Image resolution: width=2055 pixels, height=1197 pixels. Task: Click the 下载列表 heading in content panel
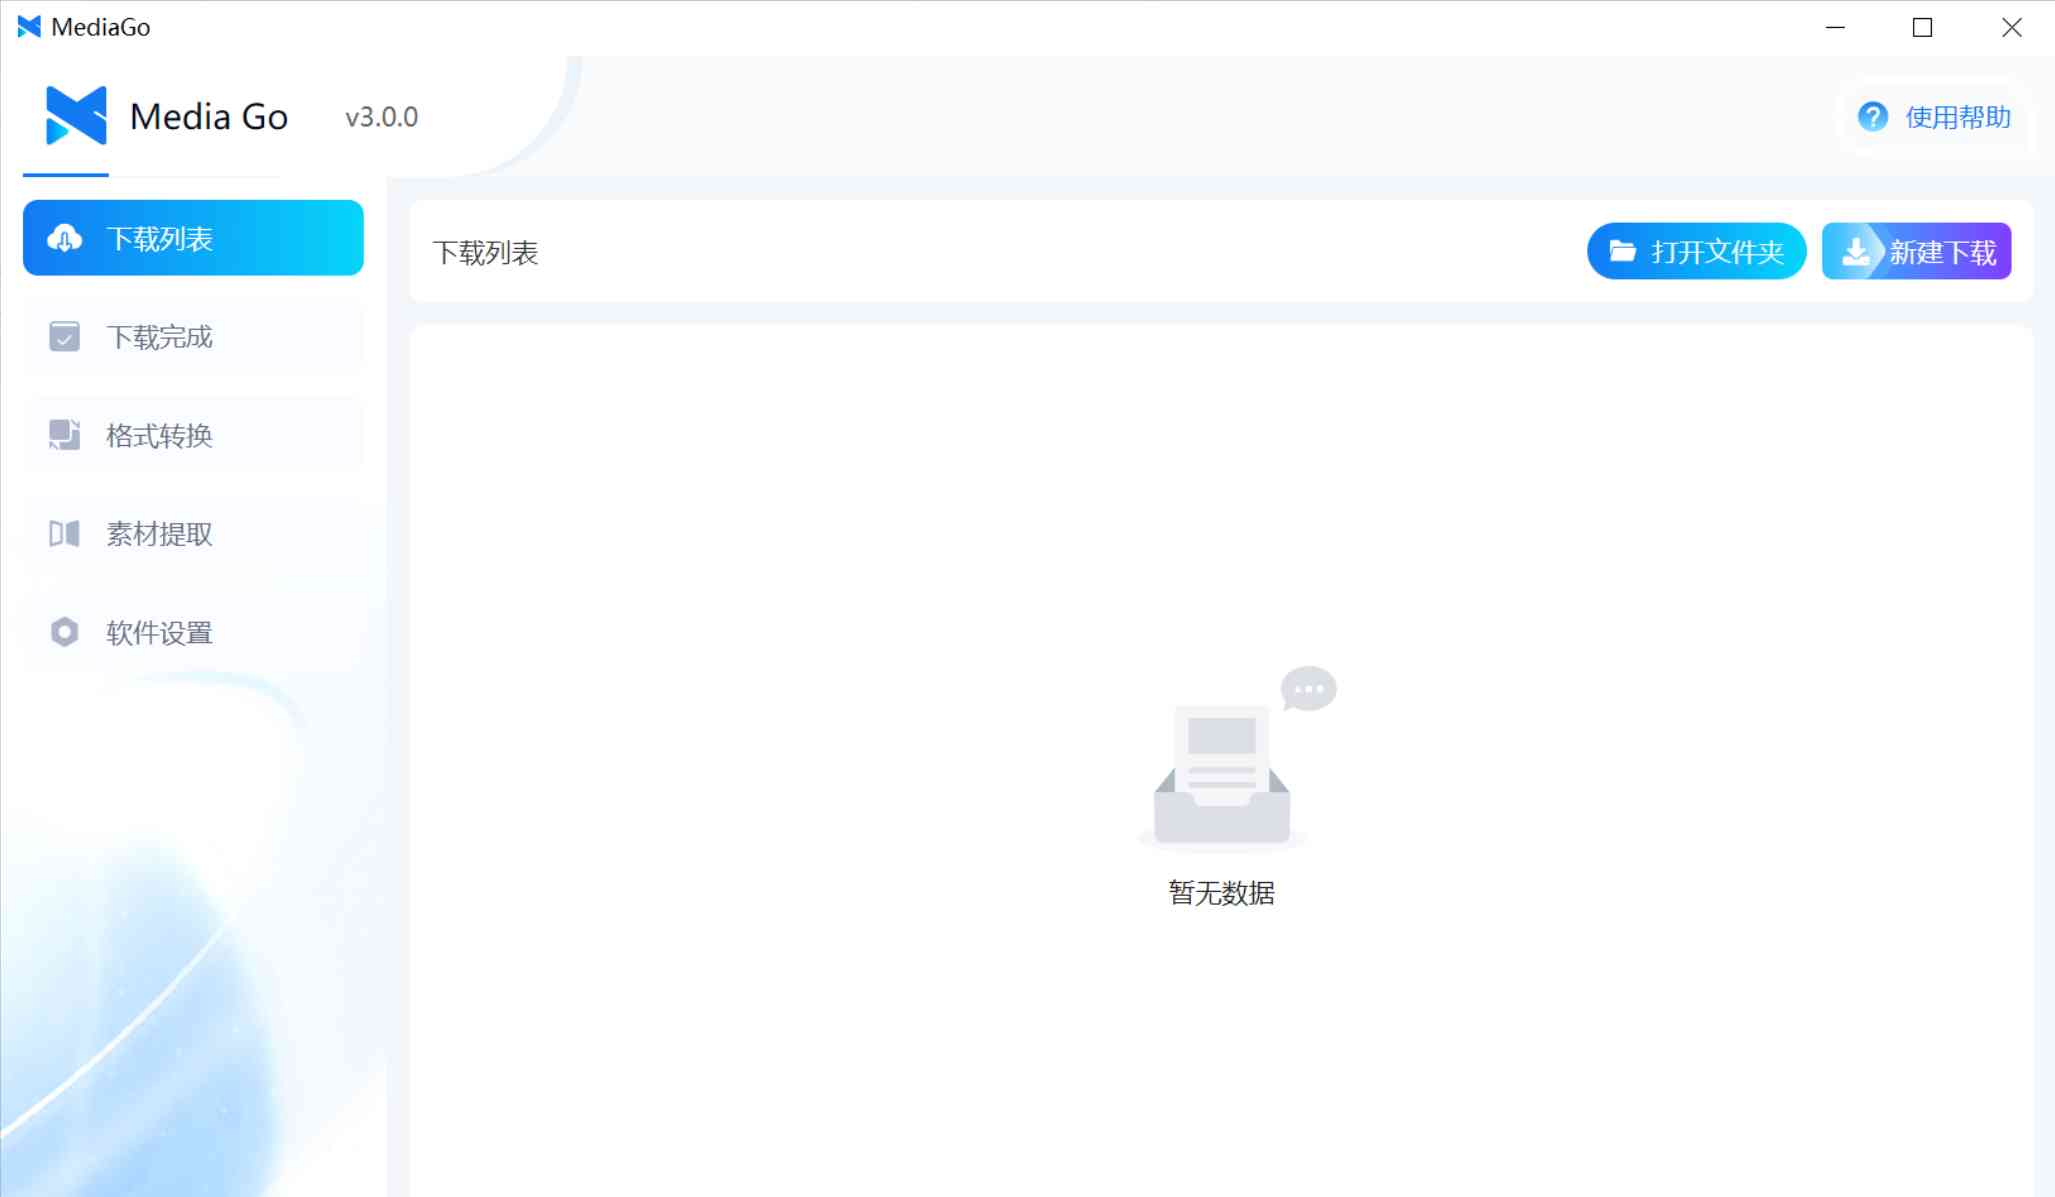click(485, 253)
